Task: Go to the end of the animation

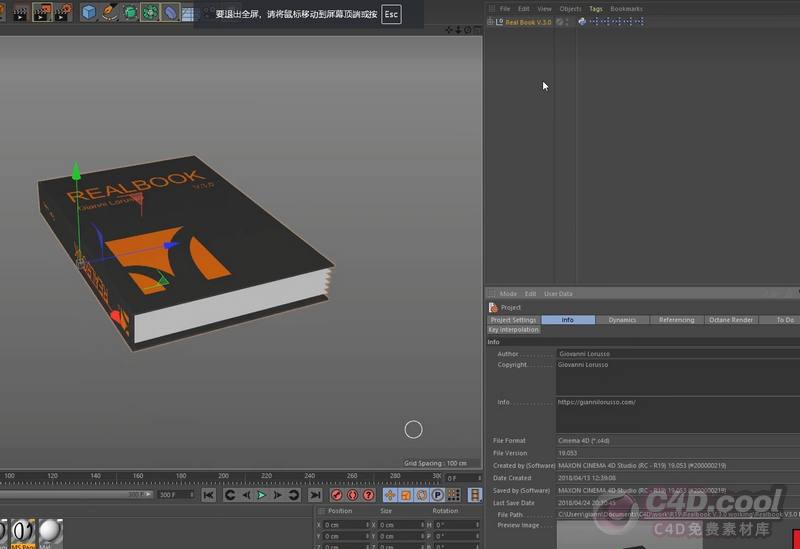Action: (x=315, y=495)
